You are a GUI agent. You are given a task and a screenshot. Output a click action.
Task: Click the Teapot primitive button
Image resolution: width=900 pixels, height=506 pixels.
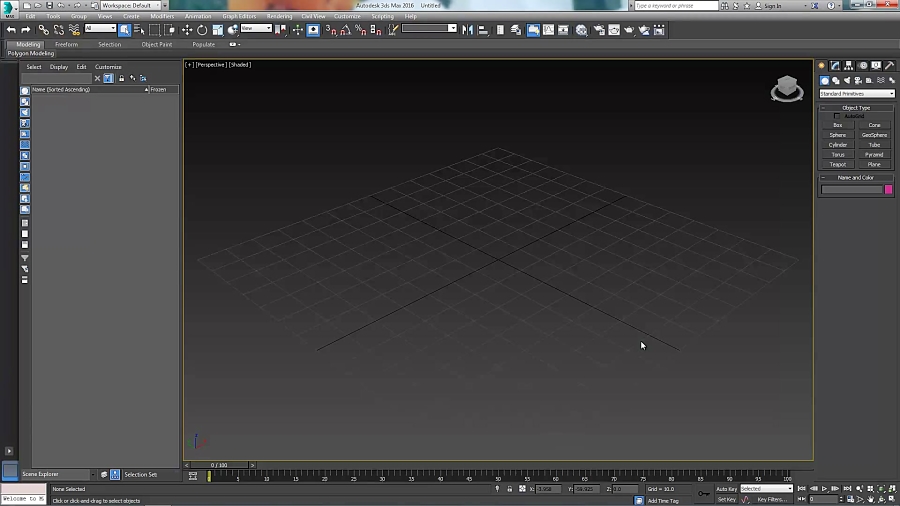coord(838,164)
